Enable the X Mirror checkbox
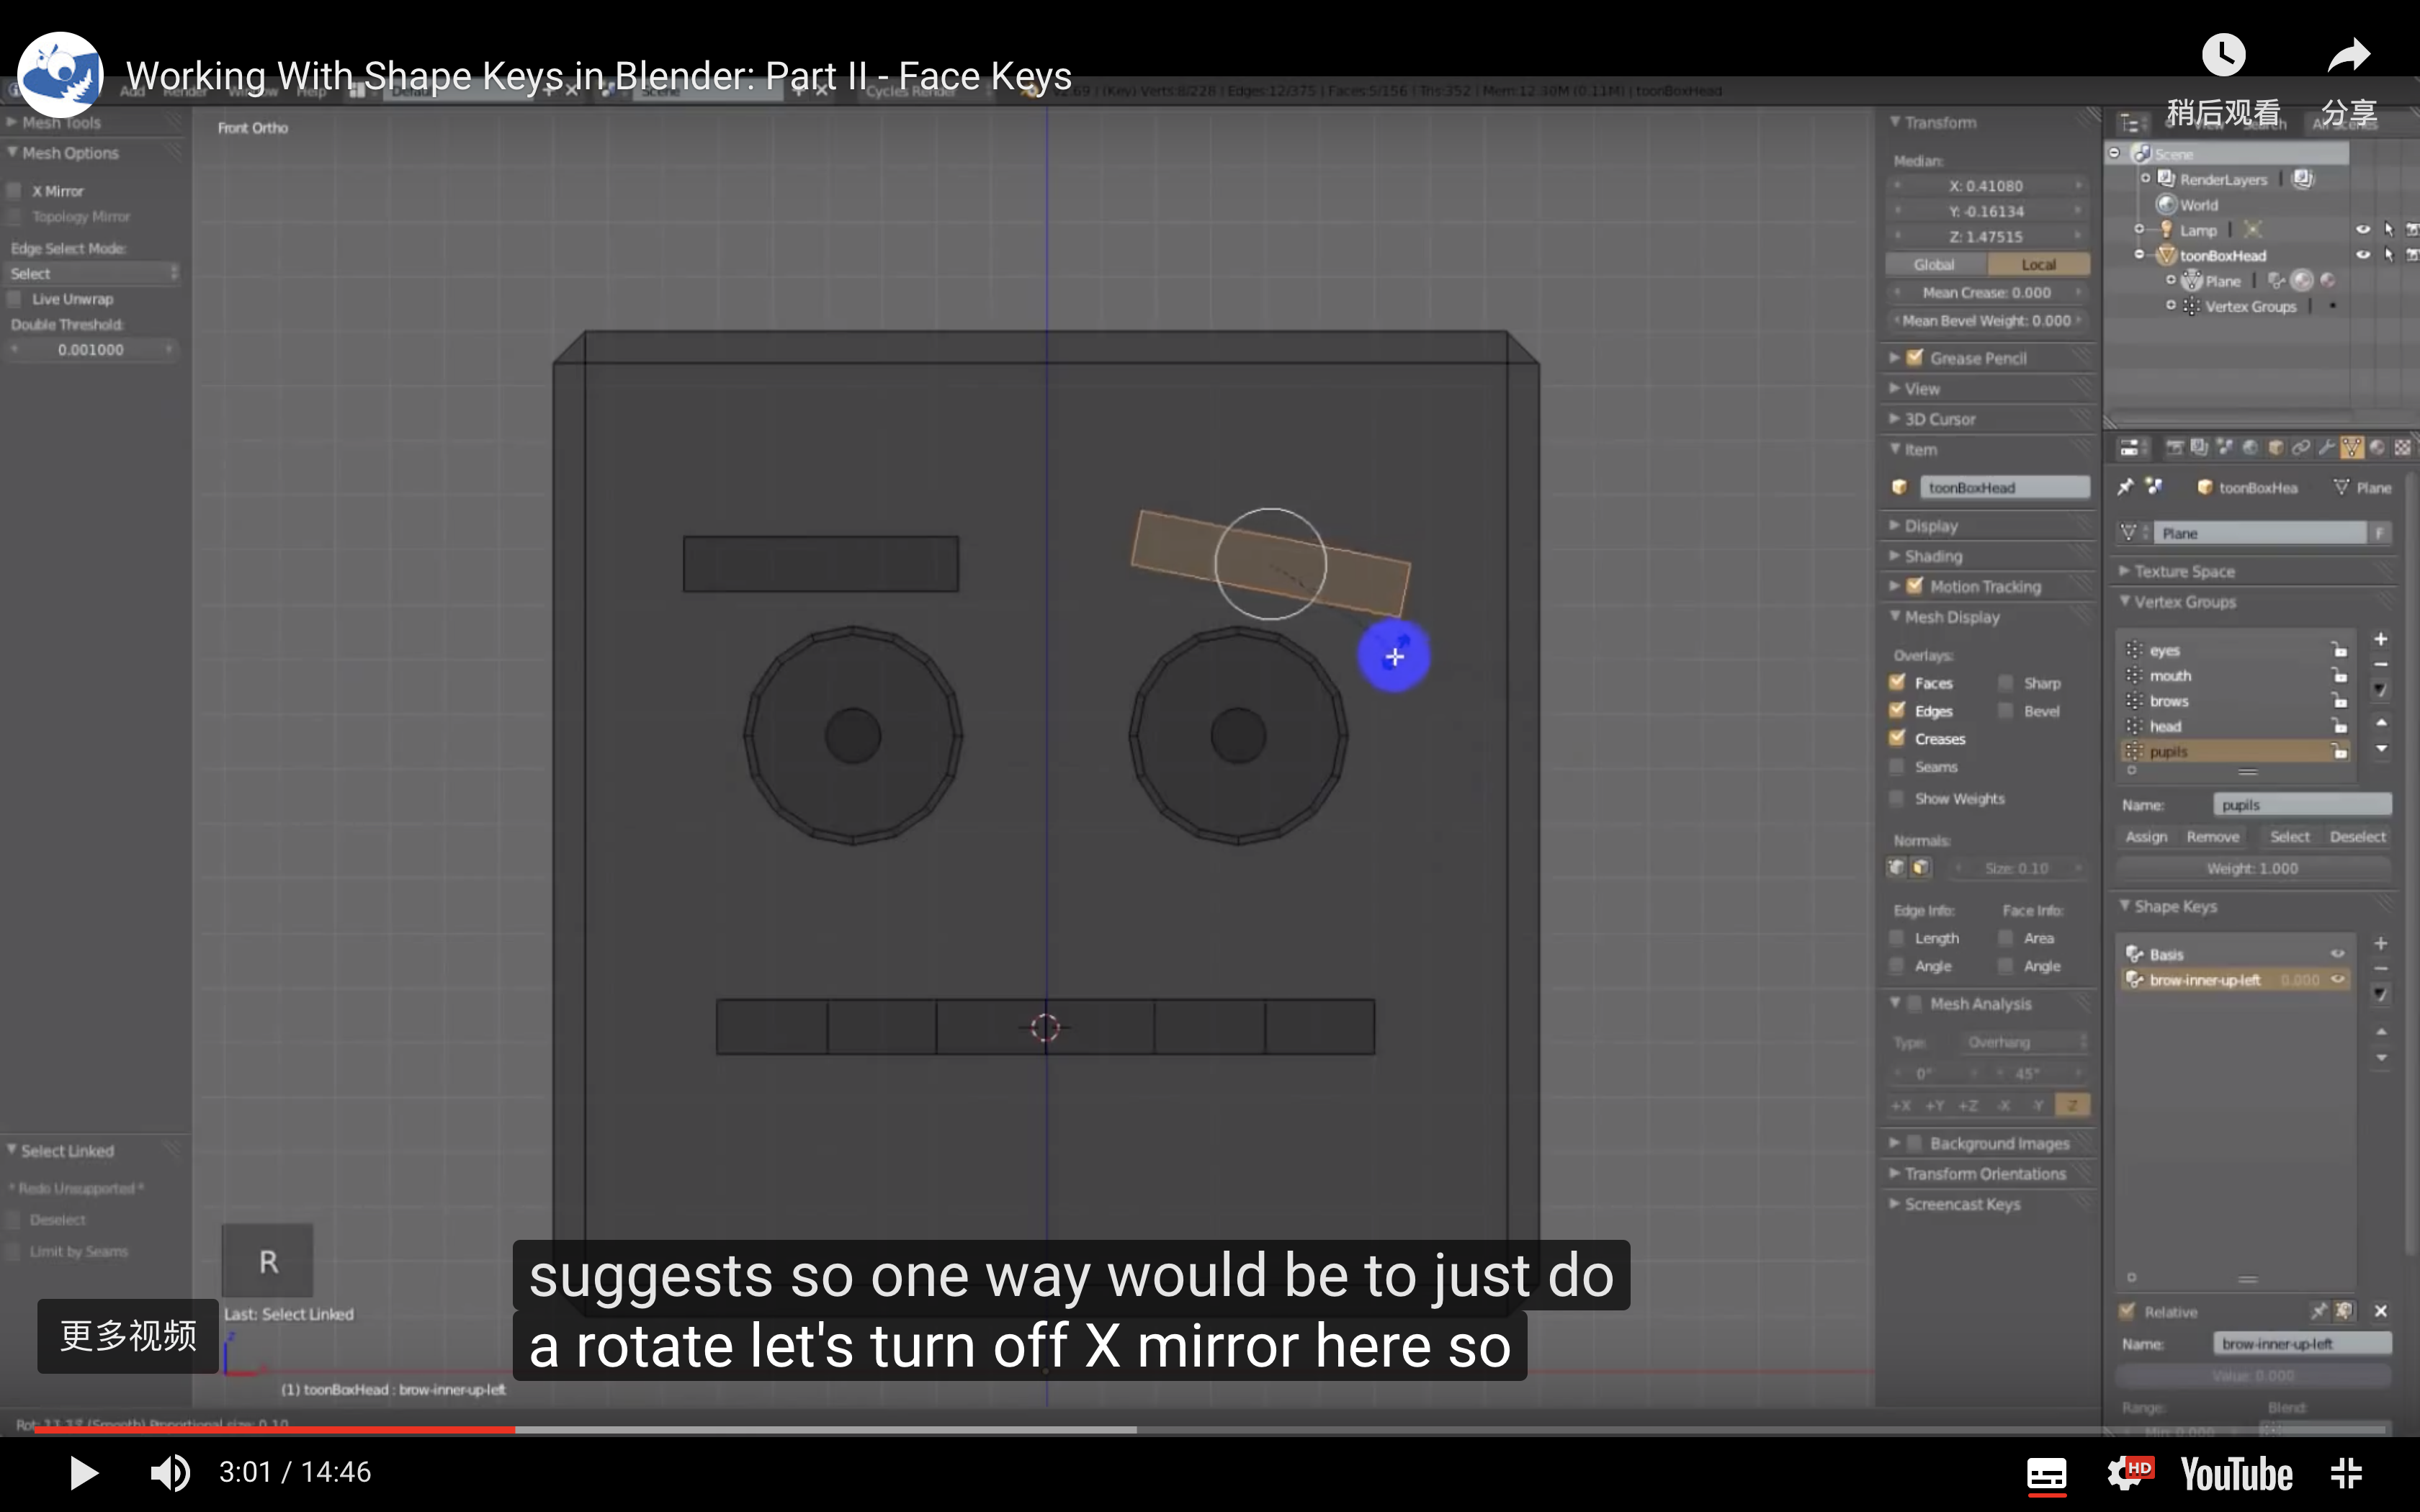The width and height of the screenshot is (2420, 1512). [x=14, y=190]
